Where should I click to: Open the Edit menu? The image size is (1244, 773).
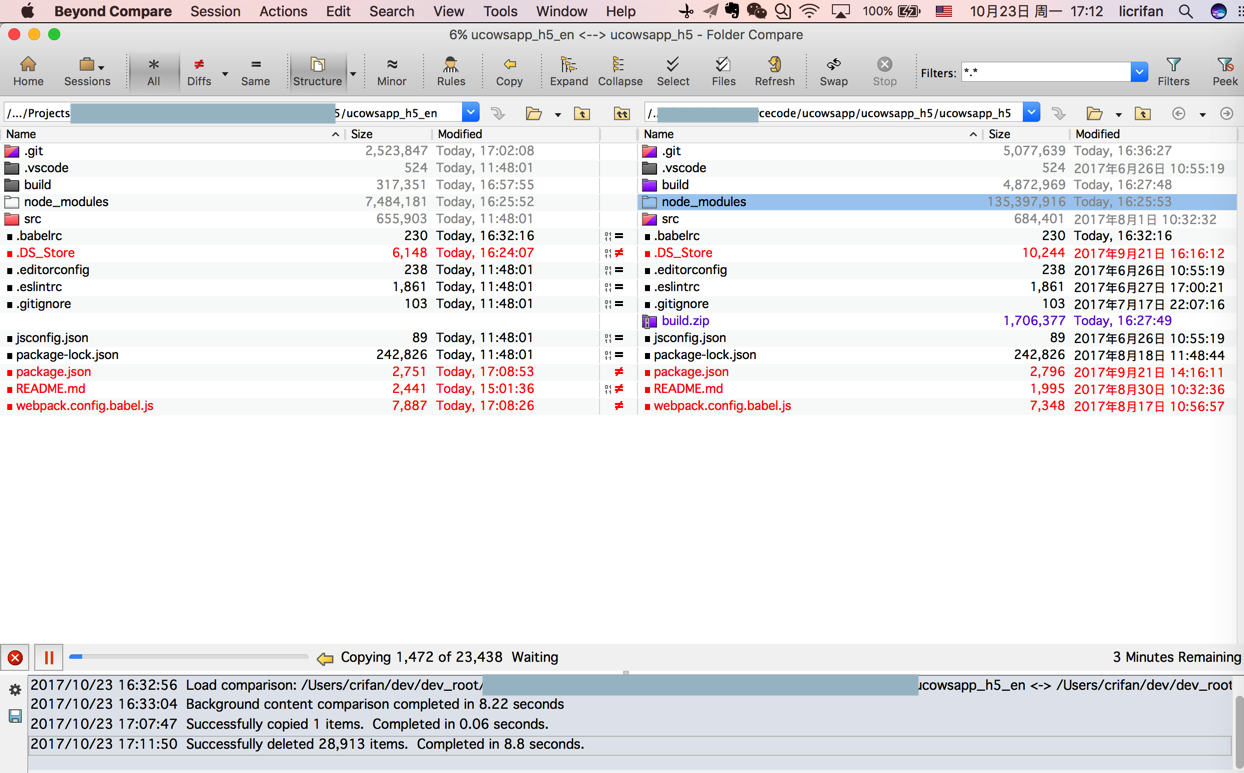coord(338,11)
